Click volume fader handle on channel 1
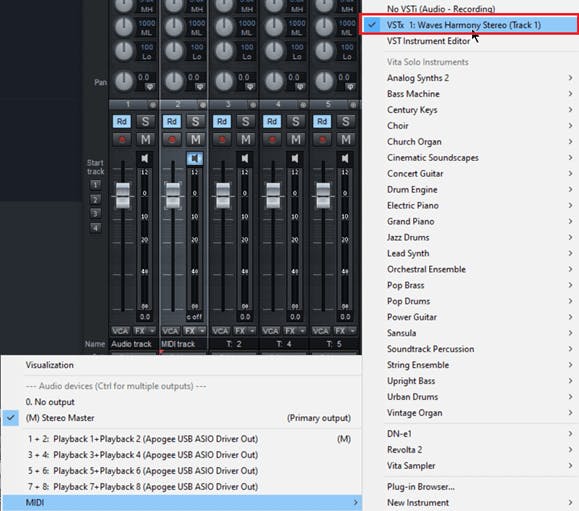 123,196
